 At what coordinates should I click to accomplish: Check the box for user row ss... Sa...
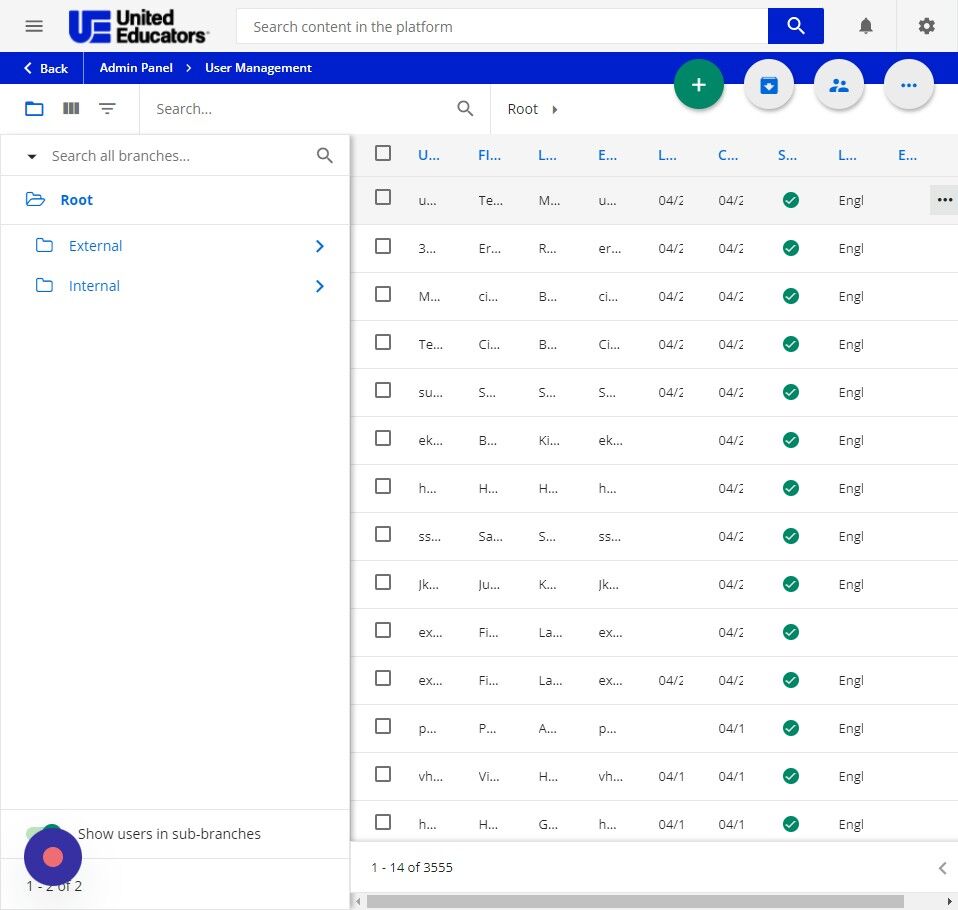tap(382, 534)
